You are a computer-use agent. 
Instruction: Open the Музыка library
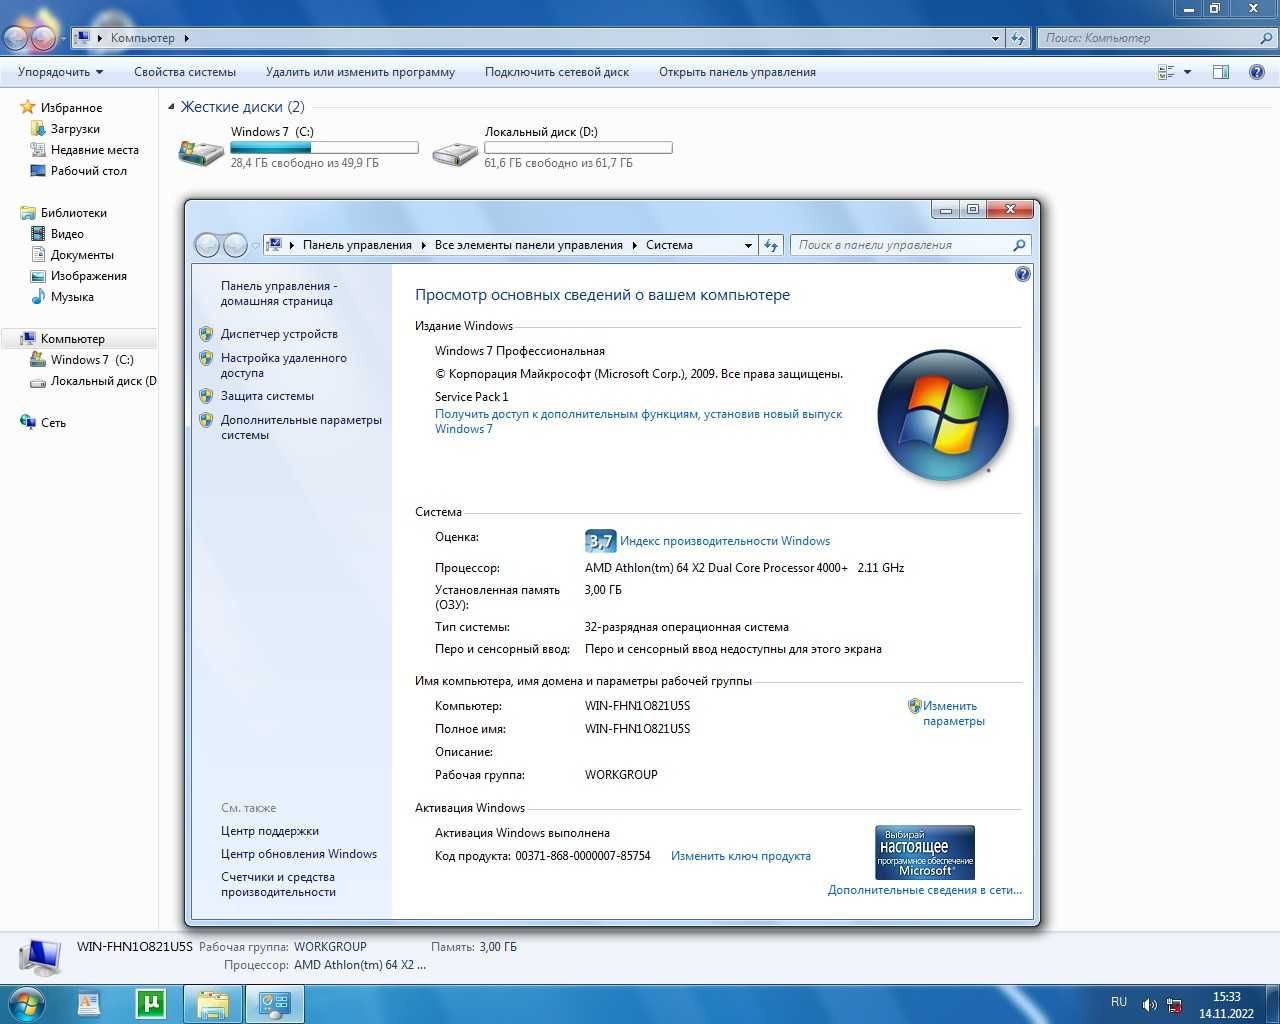(72, 296)
